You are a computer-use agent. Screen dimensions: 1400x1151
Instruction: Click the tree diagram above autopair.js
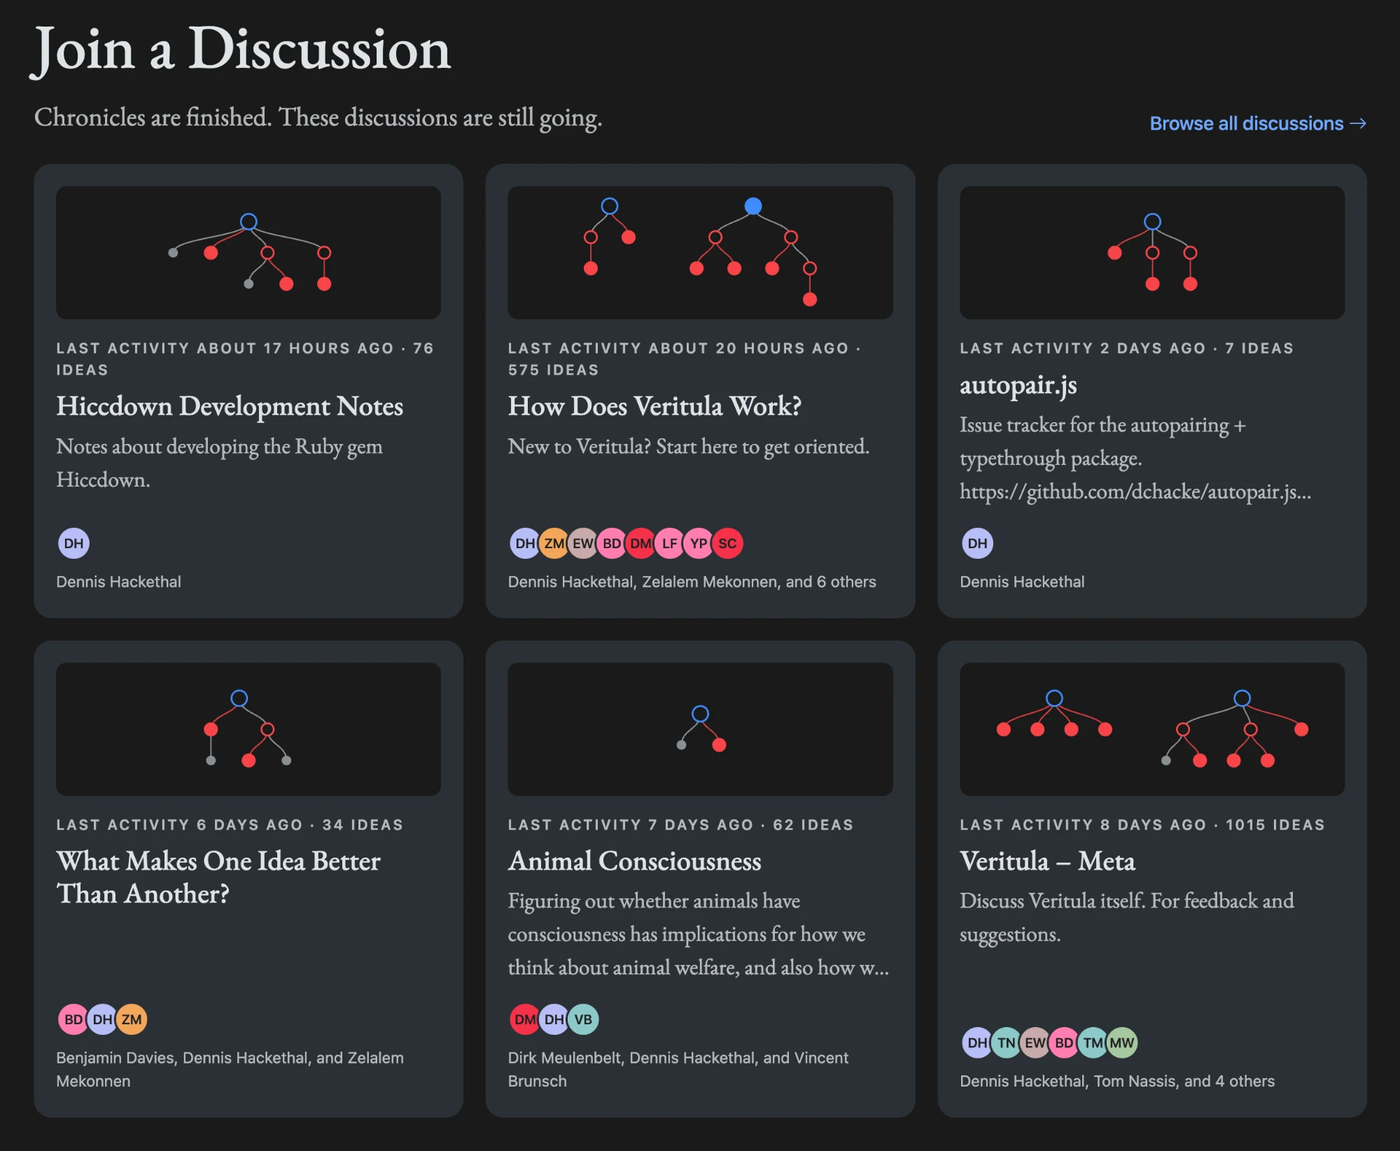[x=1152, y=253]
